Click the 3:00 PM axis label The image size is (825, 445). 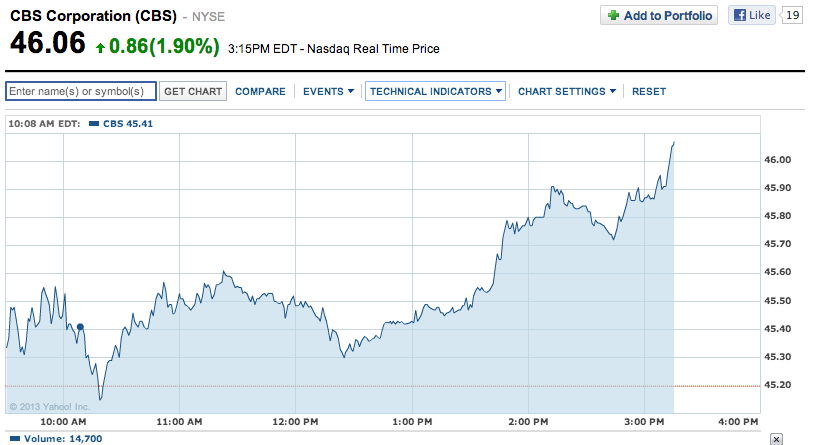point(644,422)
